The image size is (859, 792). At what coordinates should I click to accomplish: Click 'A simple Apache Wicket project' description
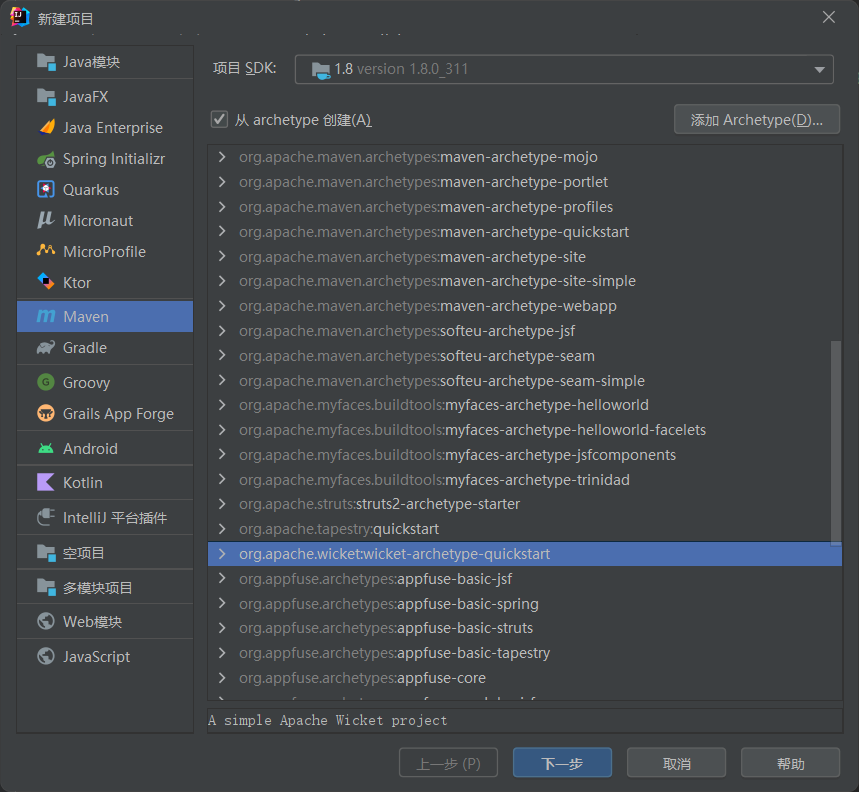(x=328, y=720)
